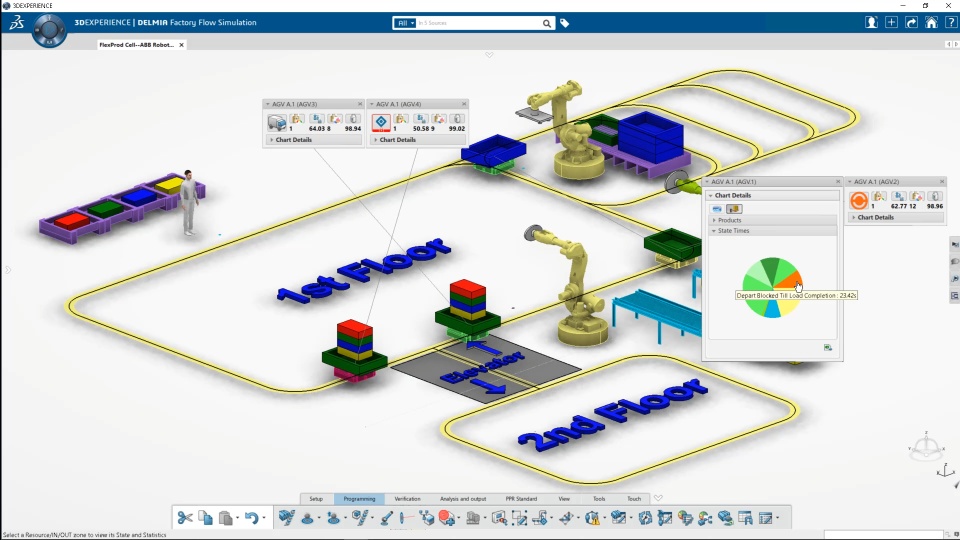Click the tag icon beside the search box
The image size is (960, 540).
coord(564,23)
